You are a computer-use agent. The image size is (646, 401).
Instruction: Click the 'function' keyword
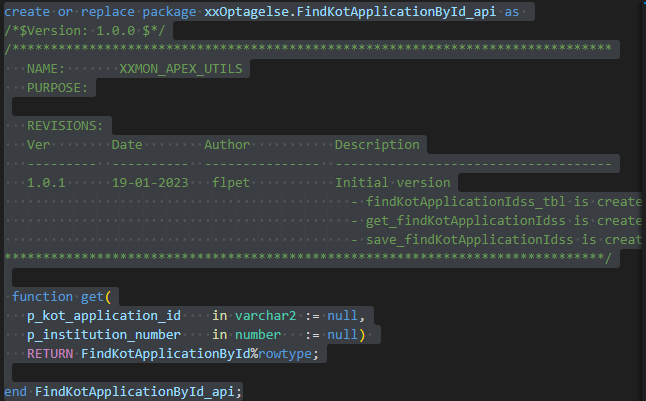[42, 297]
